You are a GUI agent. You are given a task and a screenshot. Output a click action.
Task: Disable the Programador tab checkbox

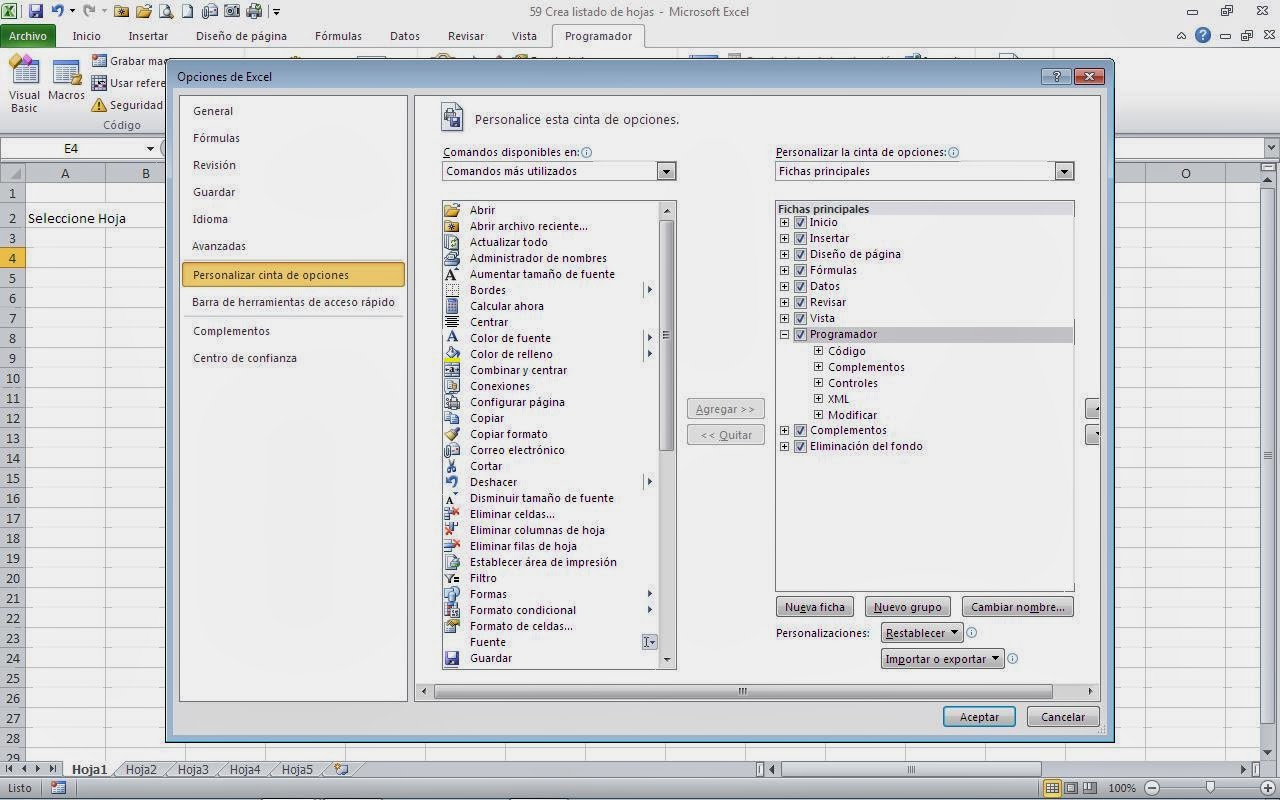[800, 334]
